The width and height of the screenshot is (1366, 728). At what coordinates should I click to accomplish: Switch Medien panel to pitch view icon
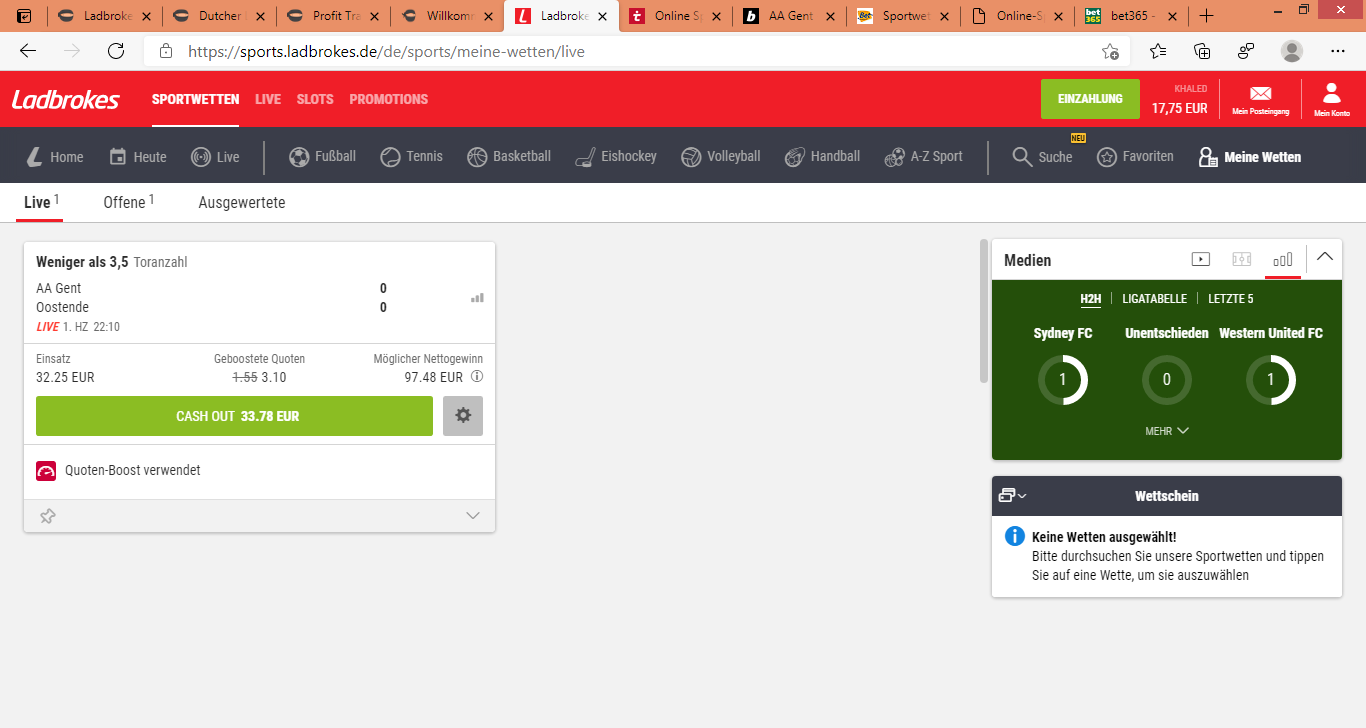coord(1242,259)
